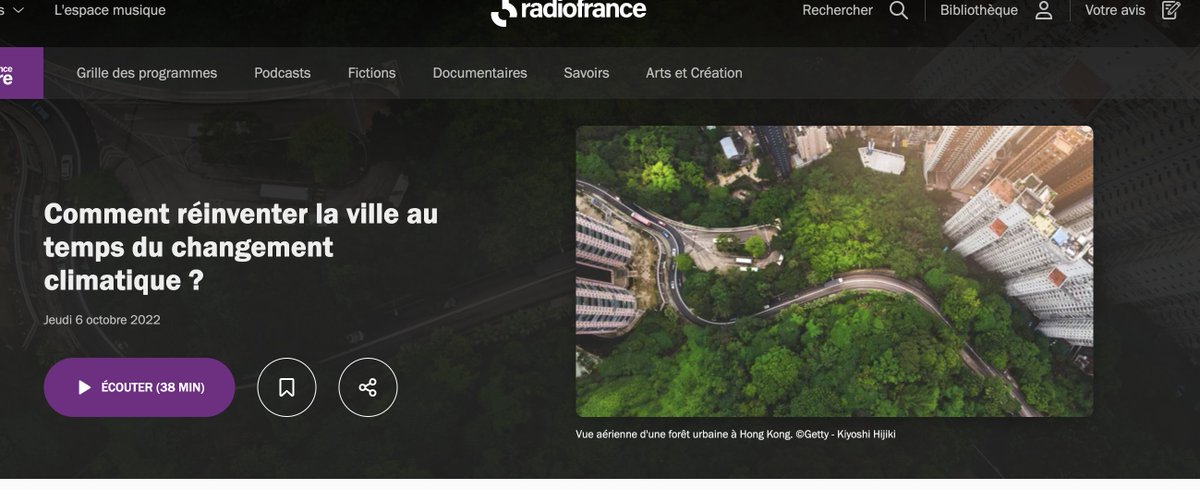The width and height of the screenshot is (1200, 490).
Task: Open the Documentaires menu item
Action: point(480,73)
